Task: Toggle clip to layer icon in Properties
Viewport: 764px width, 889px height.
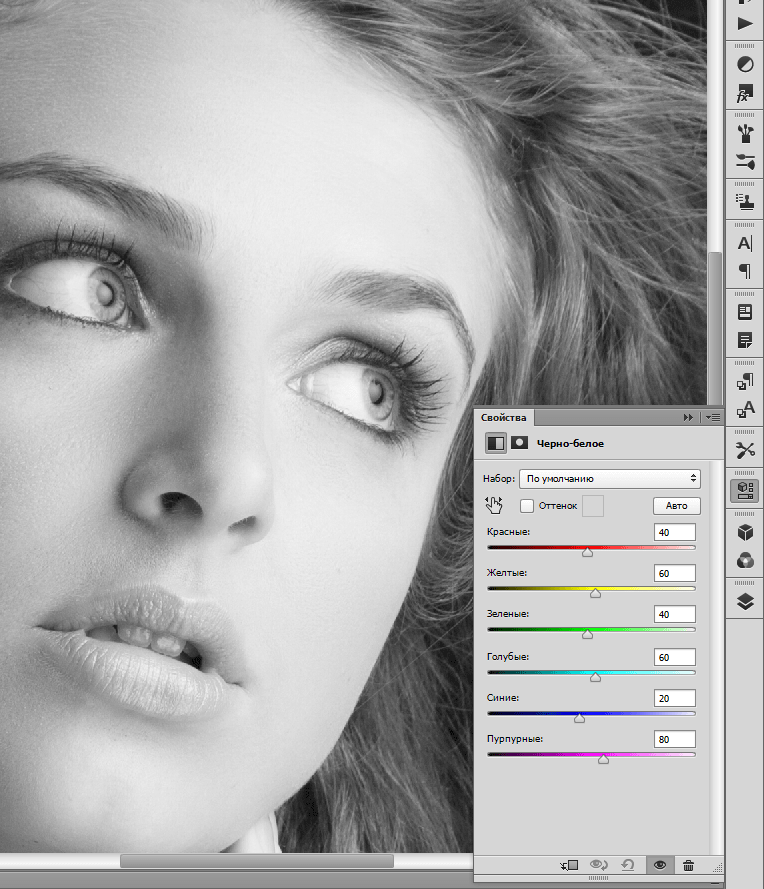Action: (x=571, y=865)
